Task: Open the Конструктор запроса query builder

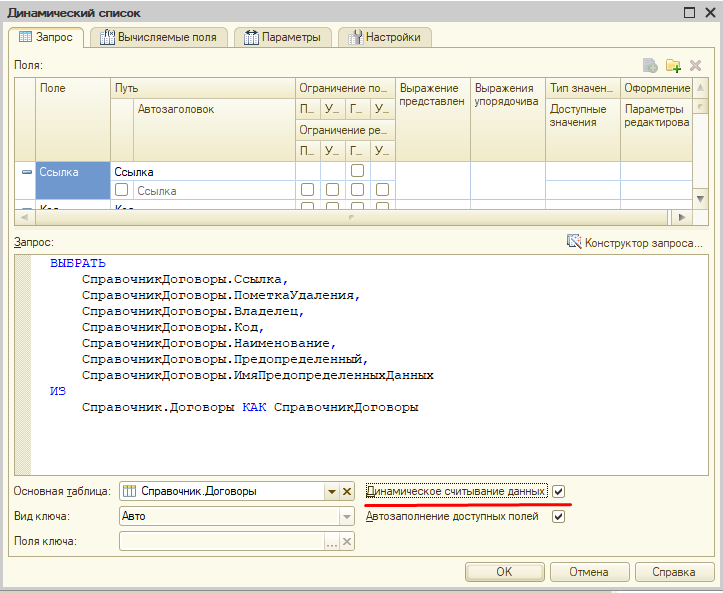Action: (635, 242)
